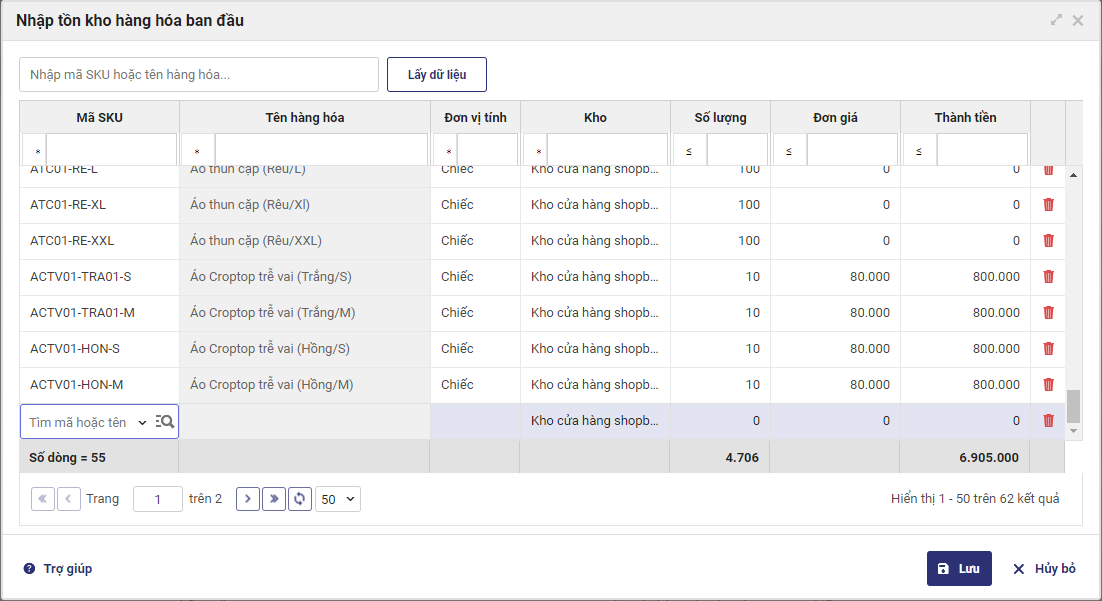Focus the SKU or product name search field
This screenshot has height=601, width=1102.
tap(199, 75)
